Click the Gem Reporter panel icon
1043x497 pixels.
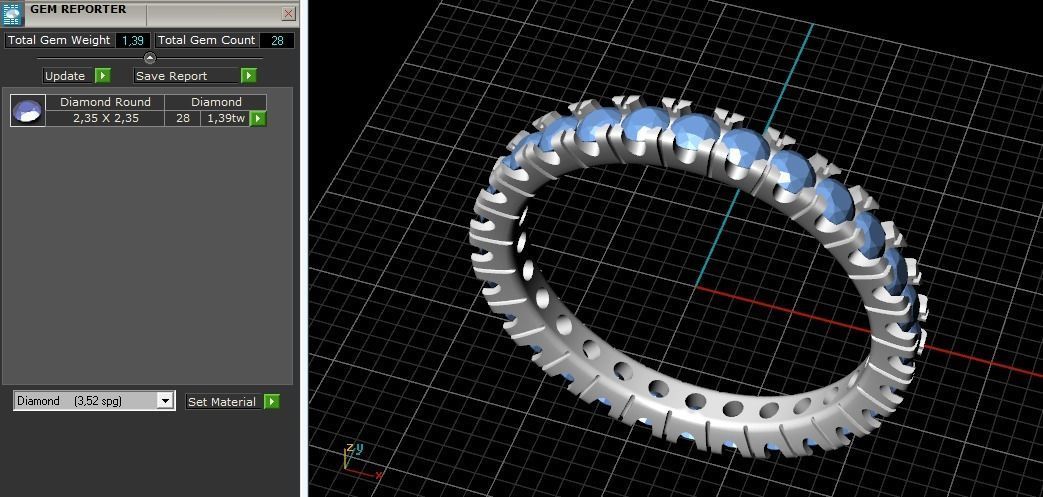pyautogui.click(x=13, y=14)
